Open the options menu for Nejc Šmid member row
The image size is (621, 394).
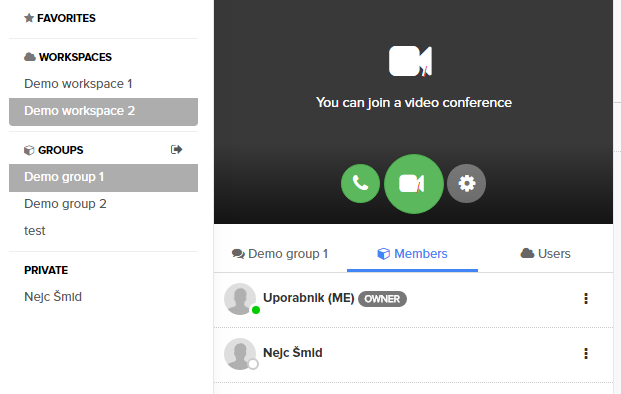click(x=586, y=353)
